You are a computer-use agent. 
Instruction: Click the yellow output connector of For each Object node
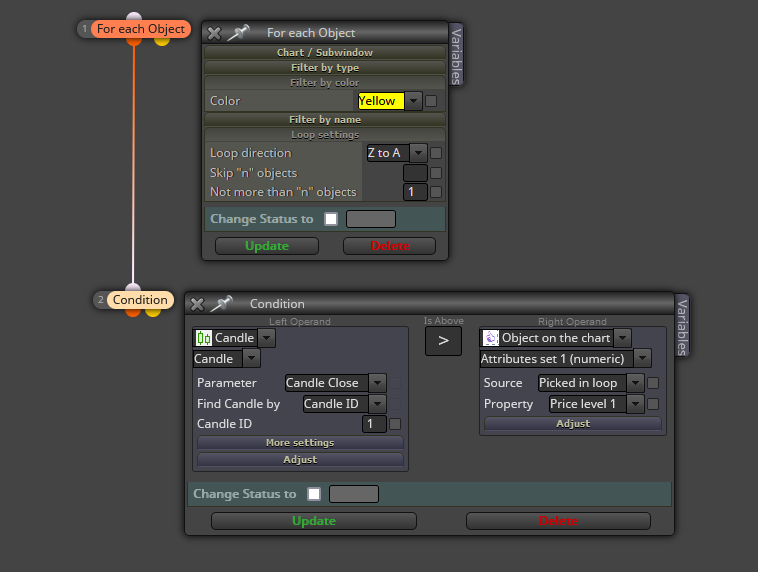point(162,42)
